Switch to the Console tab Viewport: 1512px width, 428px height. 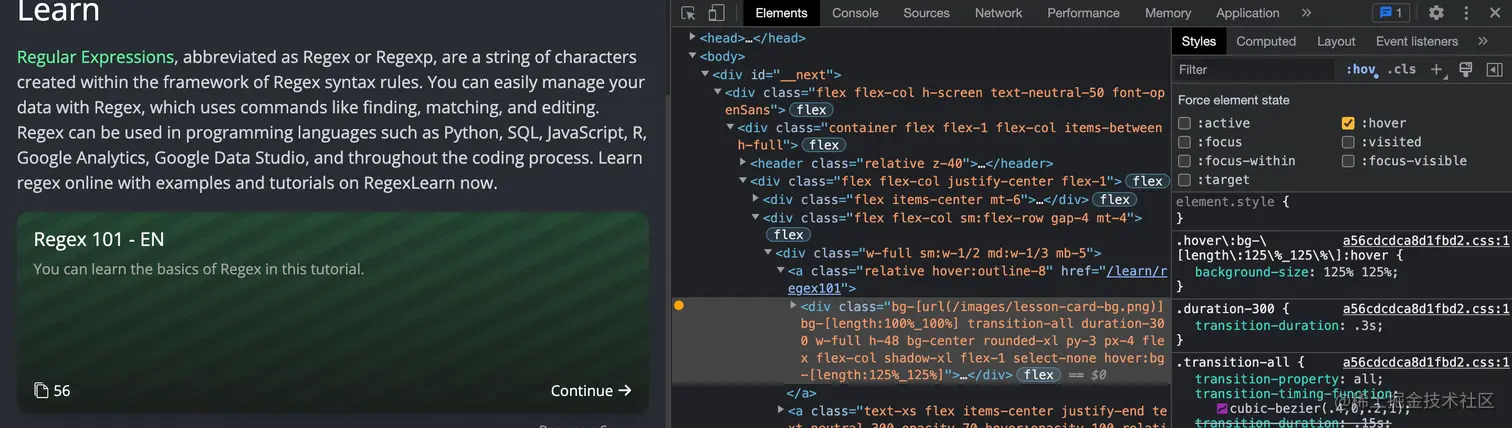(x=855, y=13)
